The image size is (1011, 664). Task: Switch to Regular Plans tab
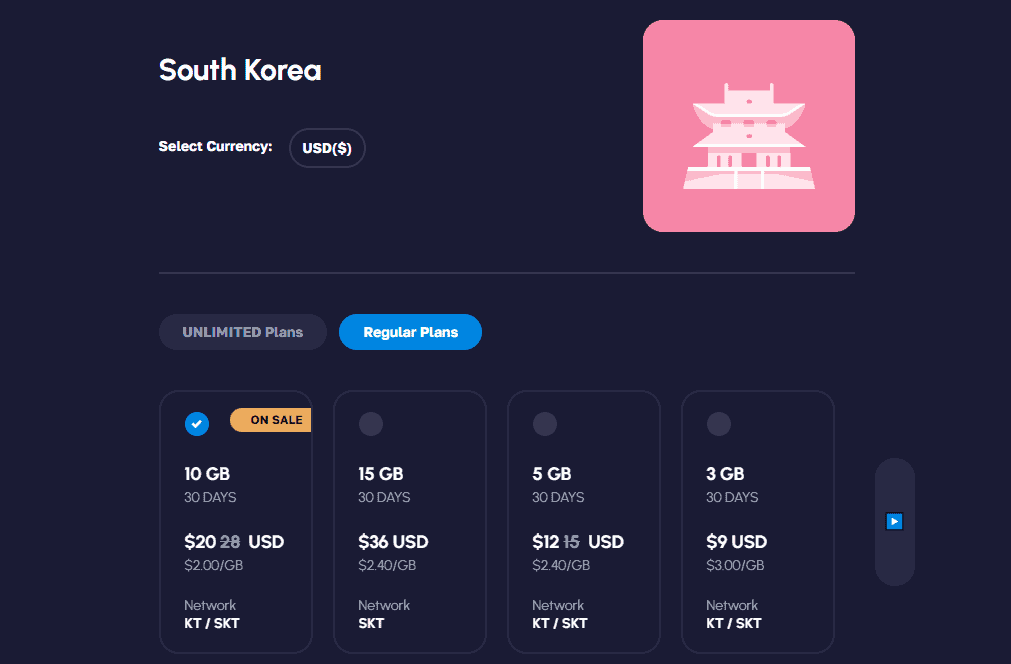pos(410,332)
